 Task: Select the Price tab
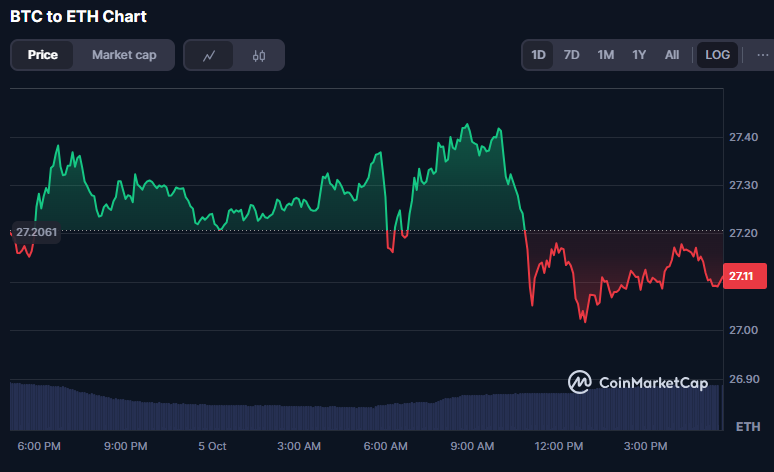42,56
